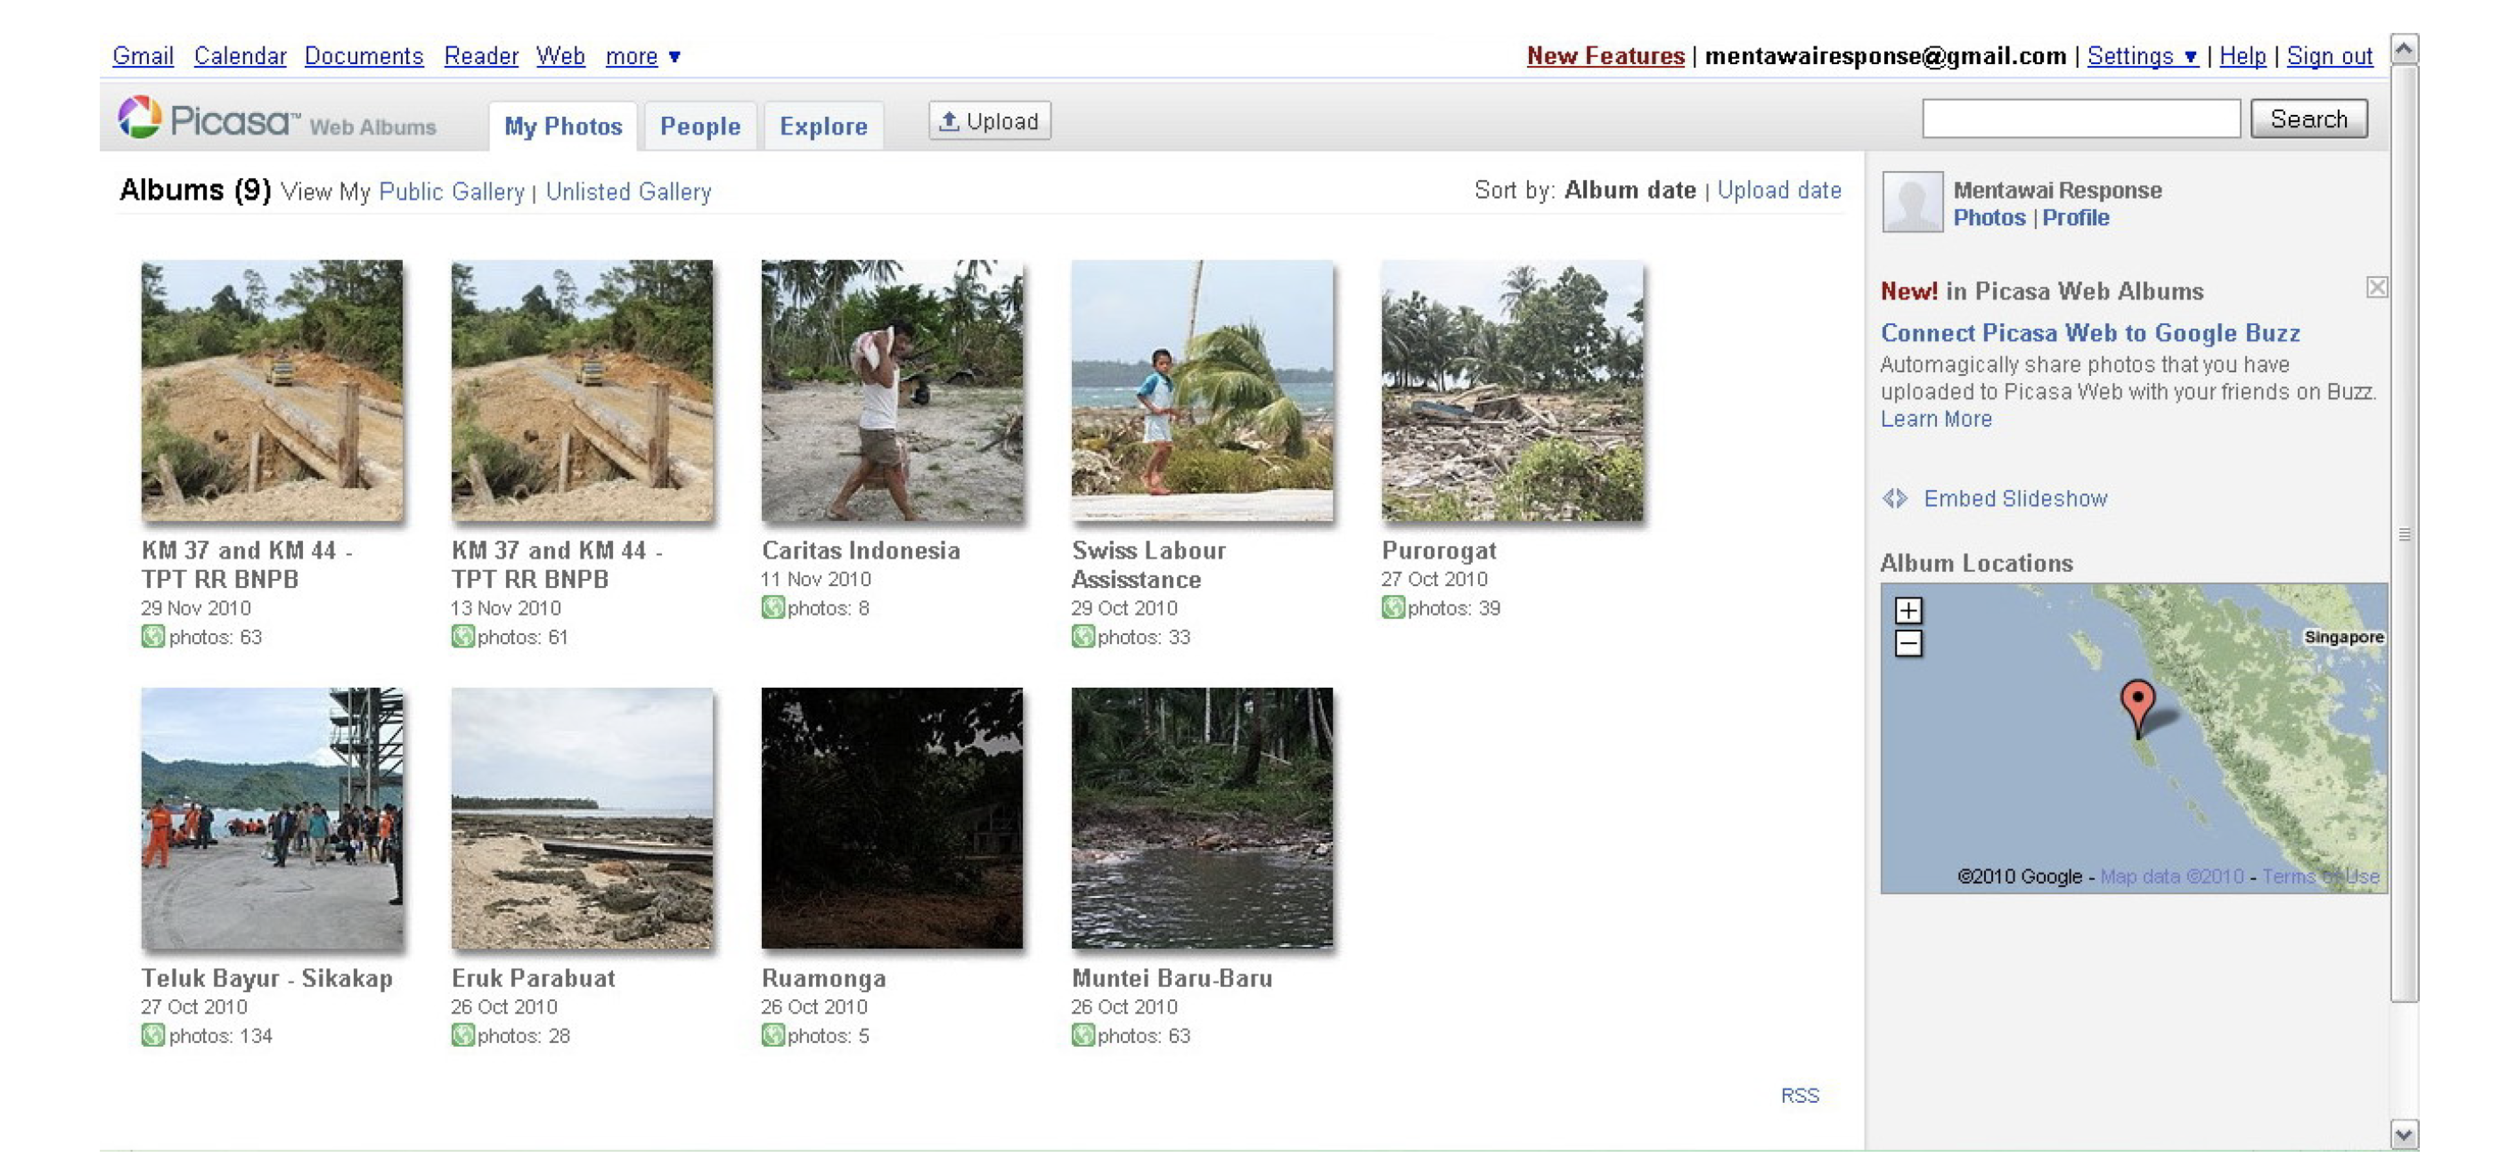Click geotag icon under Ruamonga album
The image size is (2500, 1174).
coord(772,1036)
